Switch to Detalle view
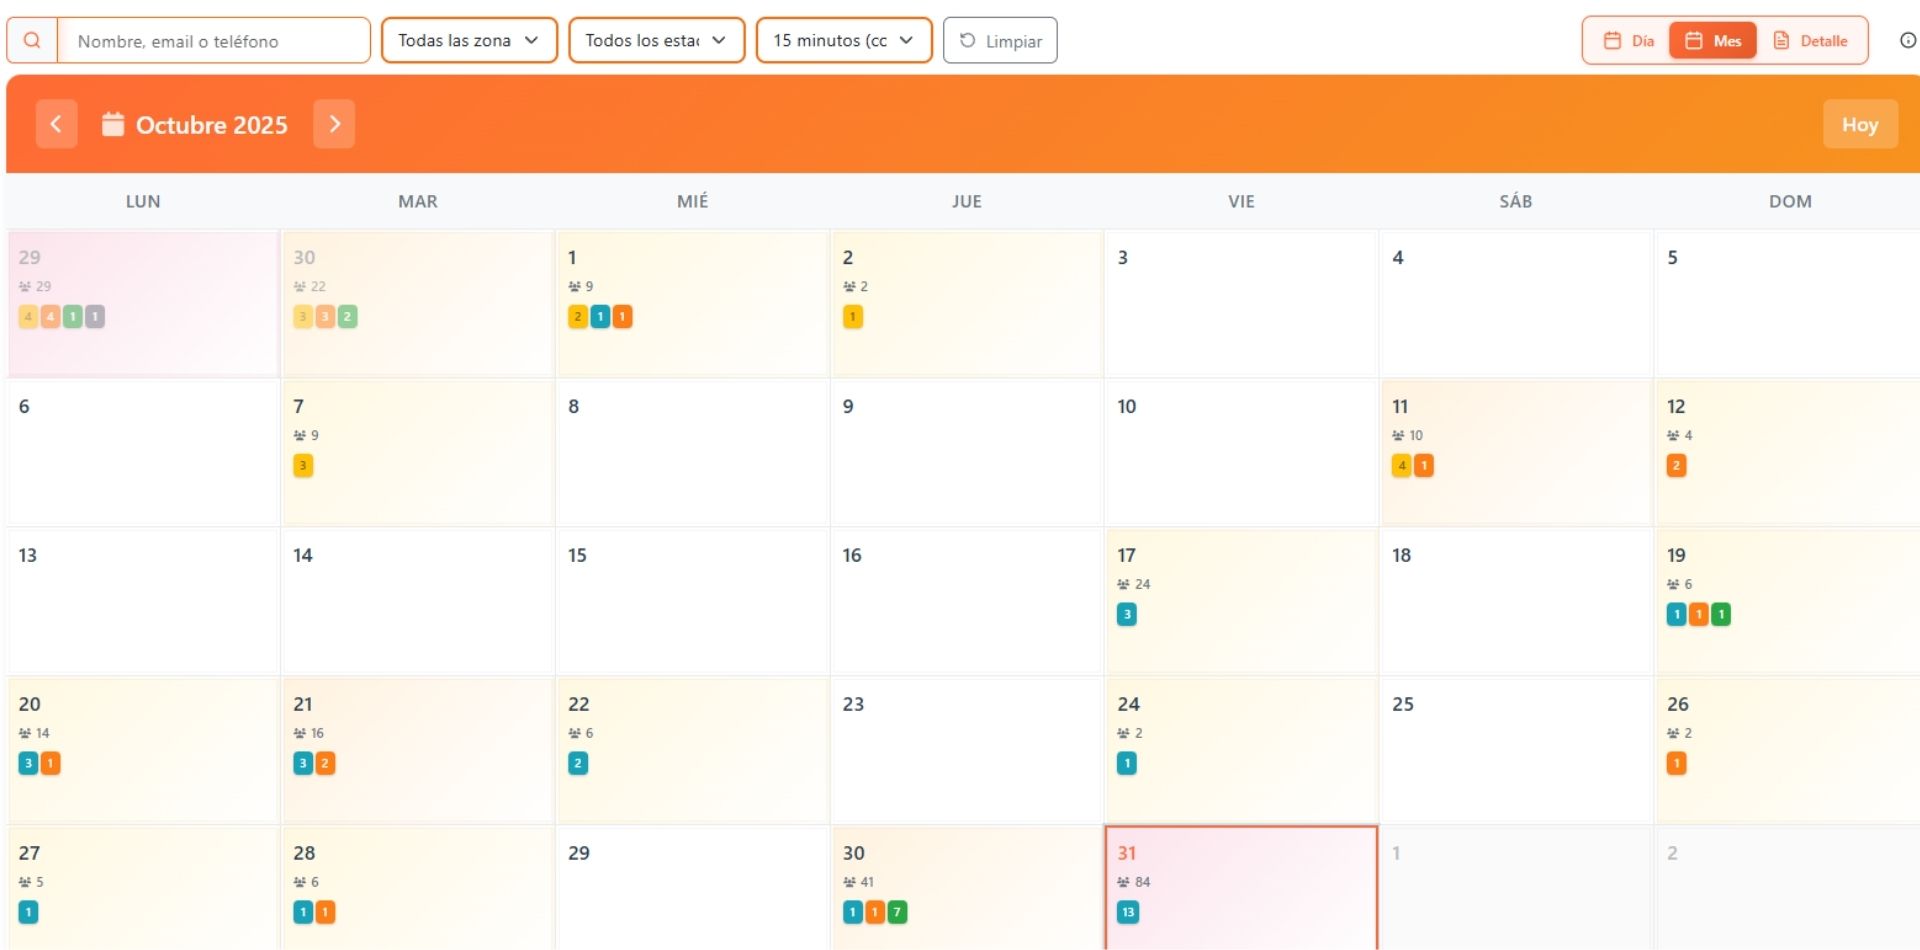The width and height of the screenshot is (1920, 950). [x=1810, y=41]
